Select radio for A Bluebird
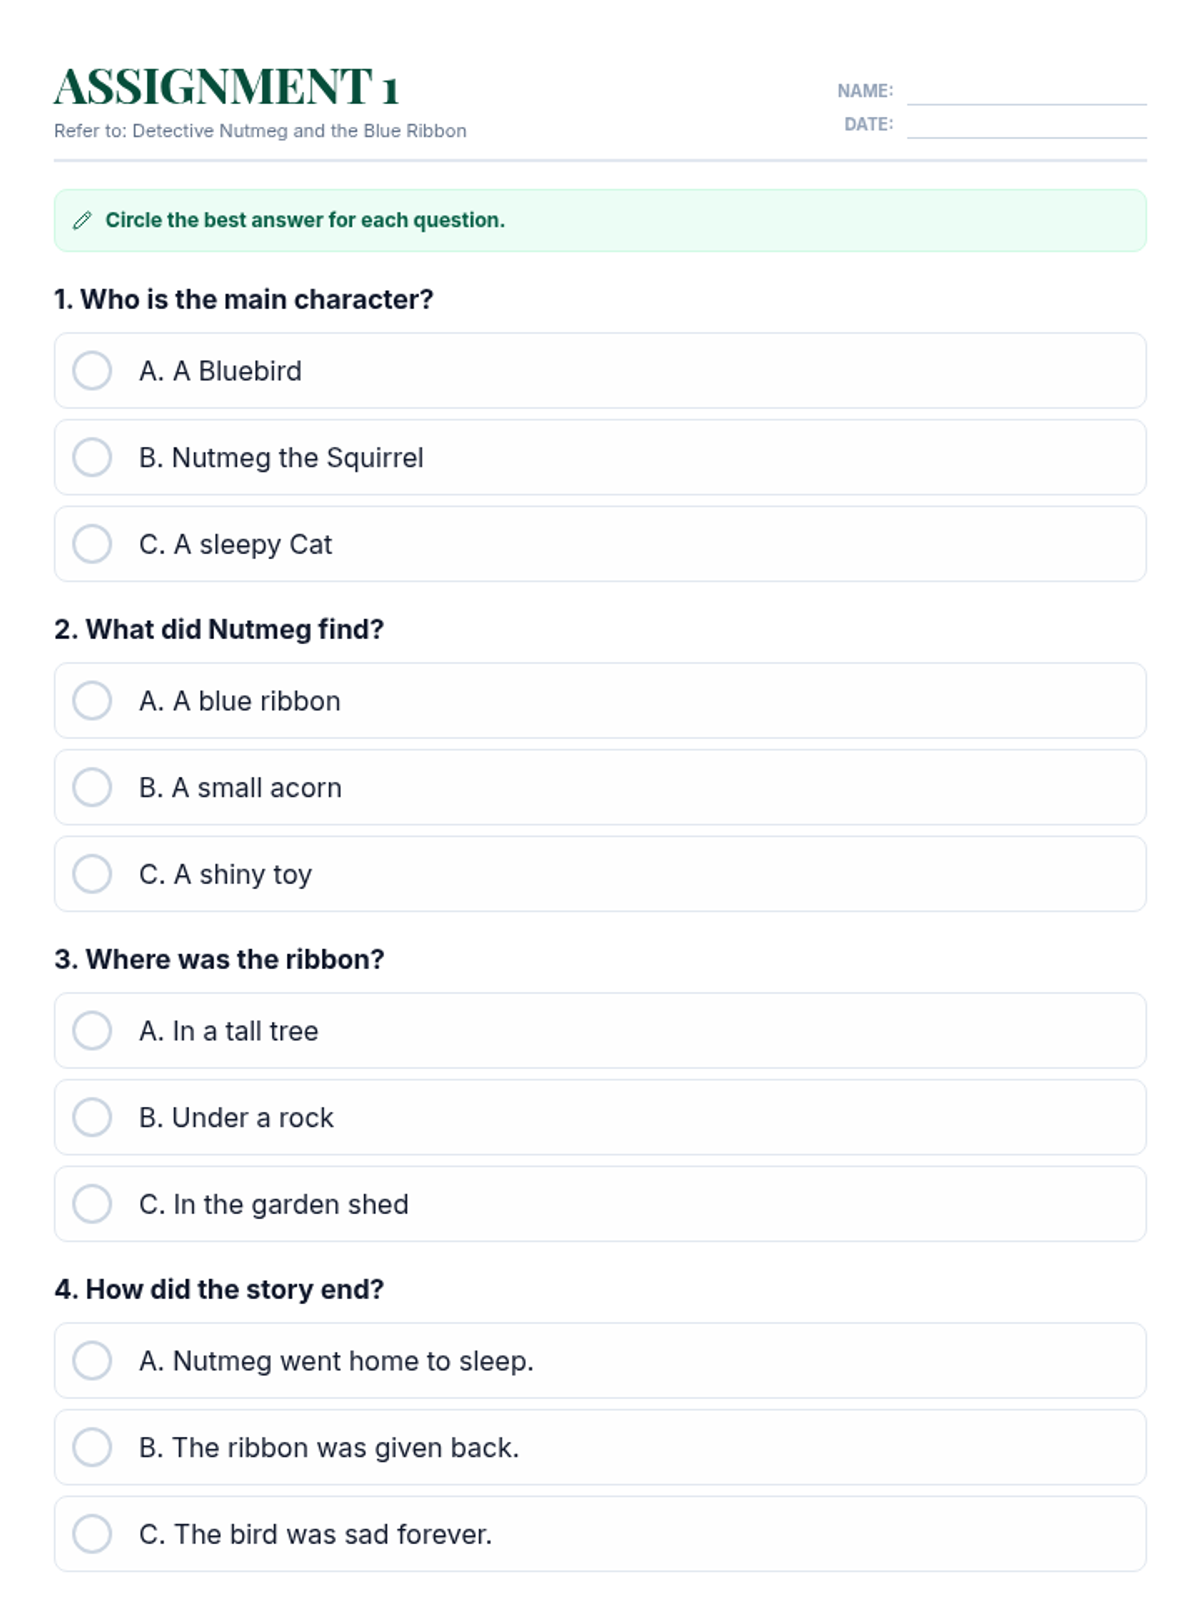The height and width of the screenshot is (1600, 1200). 92,371
